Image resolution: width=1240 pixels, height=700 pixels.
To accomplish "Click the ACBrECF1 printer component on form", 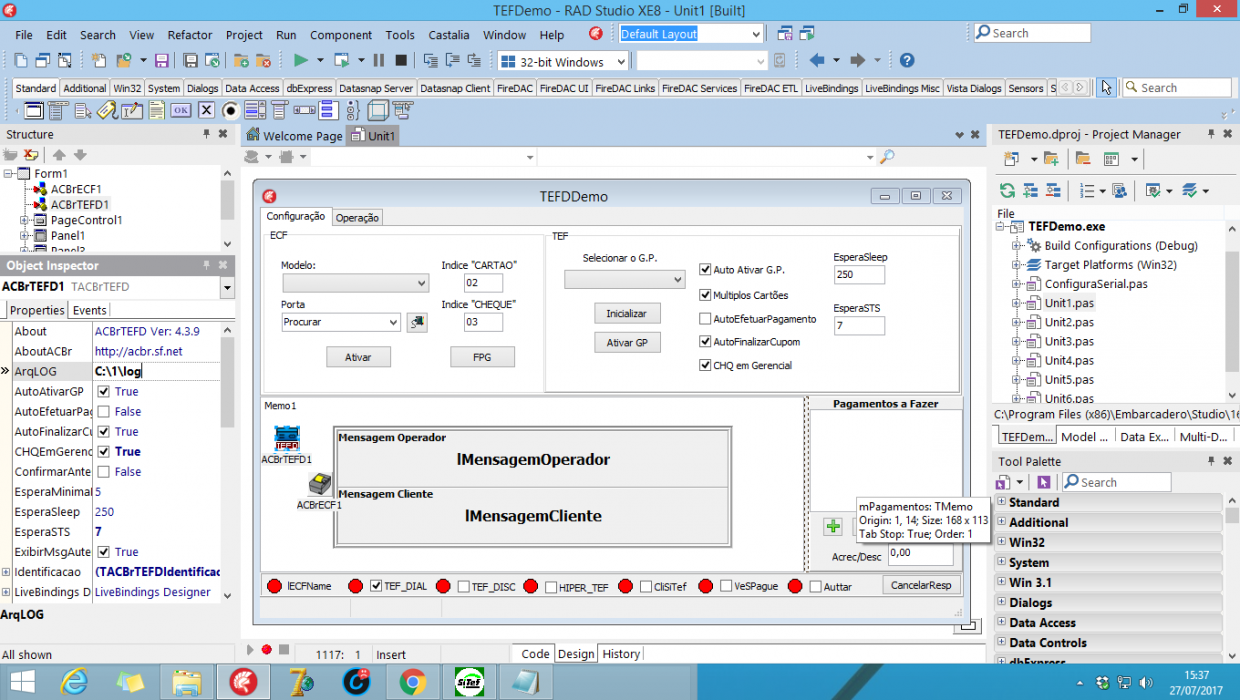I will click(x=320, y=485).
